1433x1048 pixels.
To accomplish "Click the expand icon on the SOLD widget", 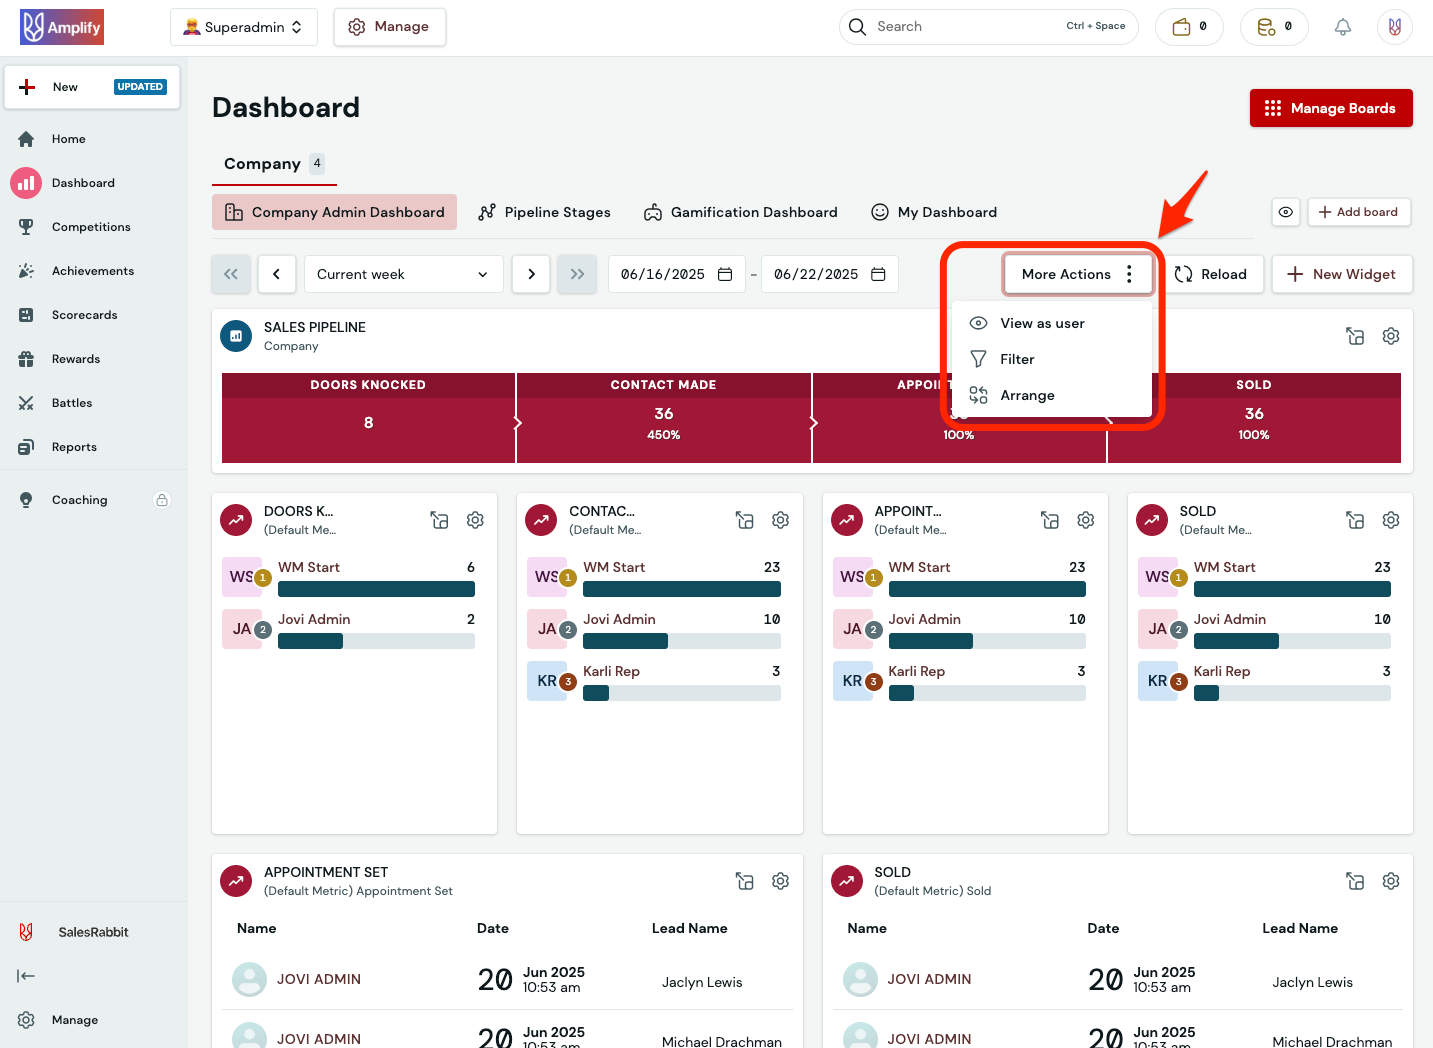I will point(1355,520).
